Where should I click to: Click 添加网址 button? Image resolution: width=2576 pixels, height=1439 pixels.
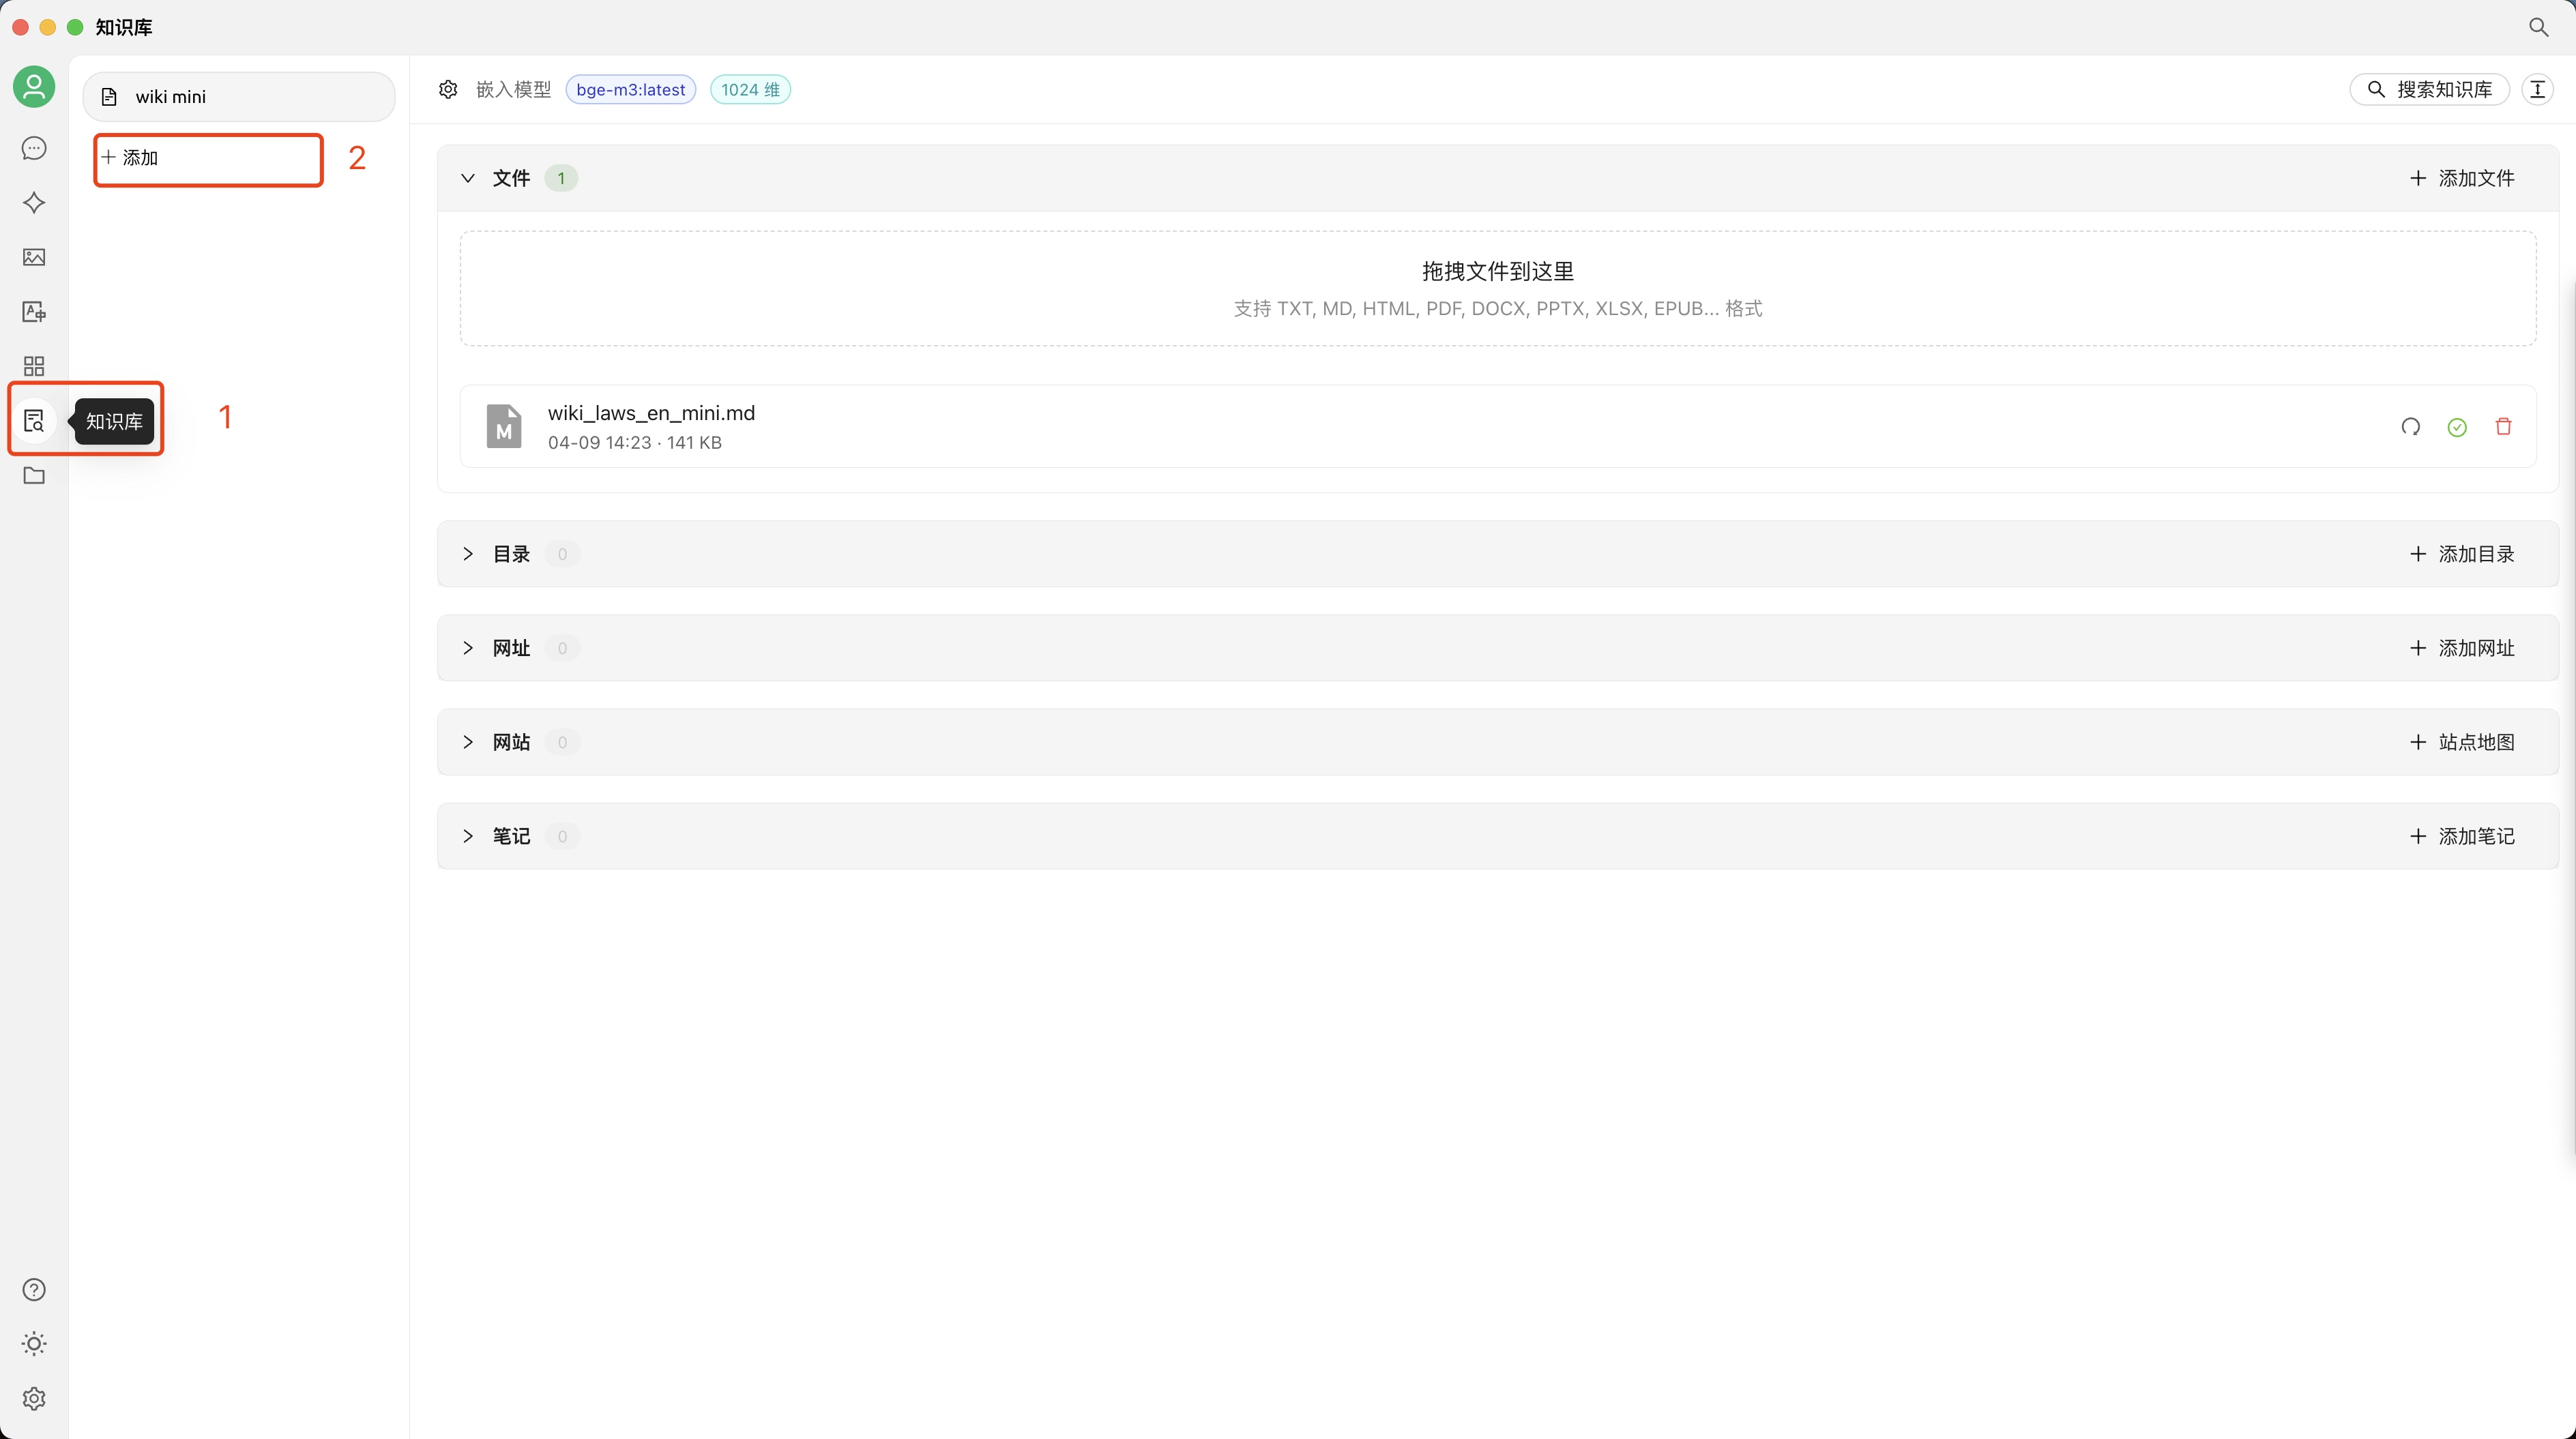[2462, 648]
